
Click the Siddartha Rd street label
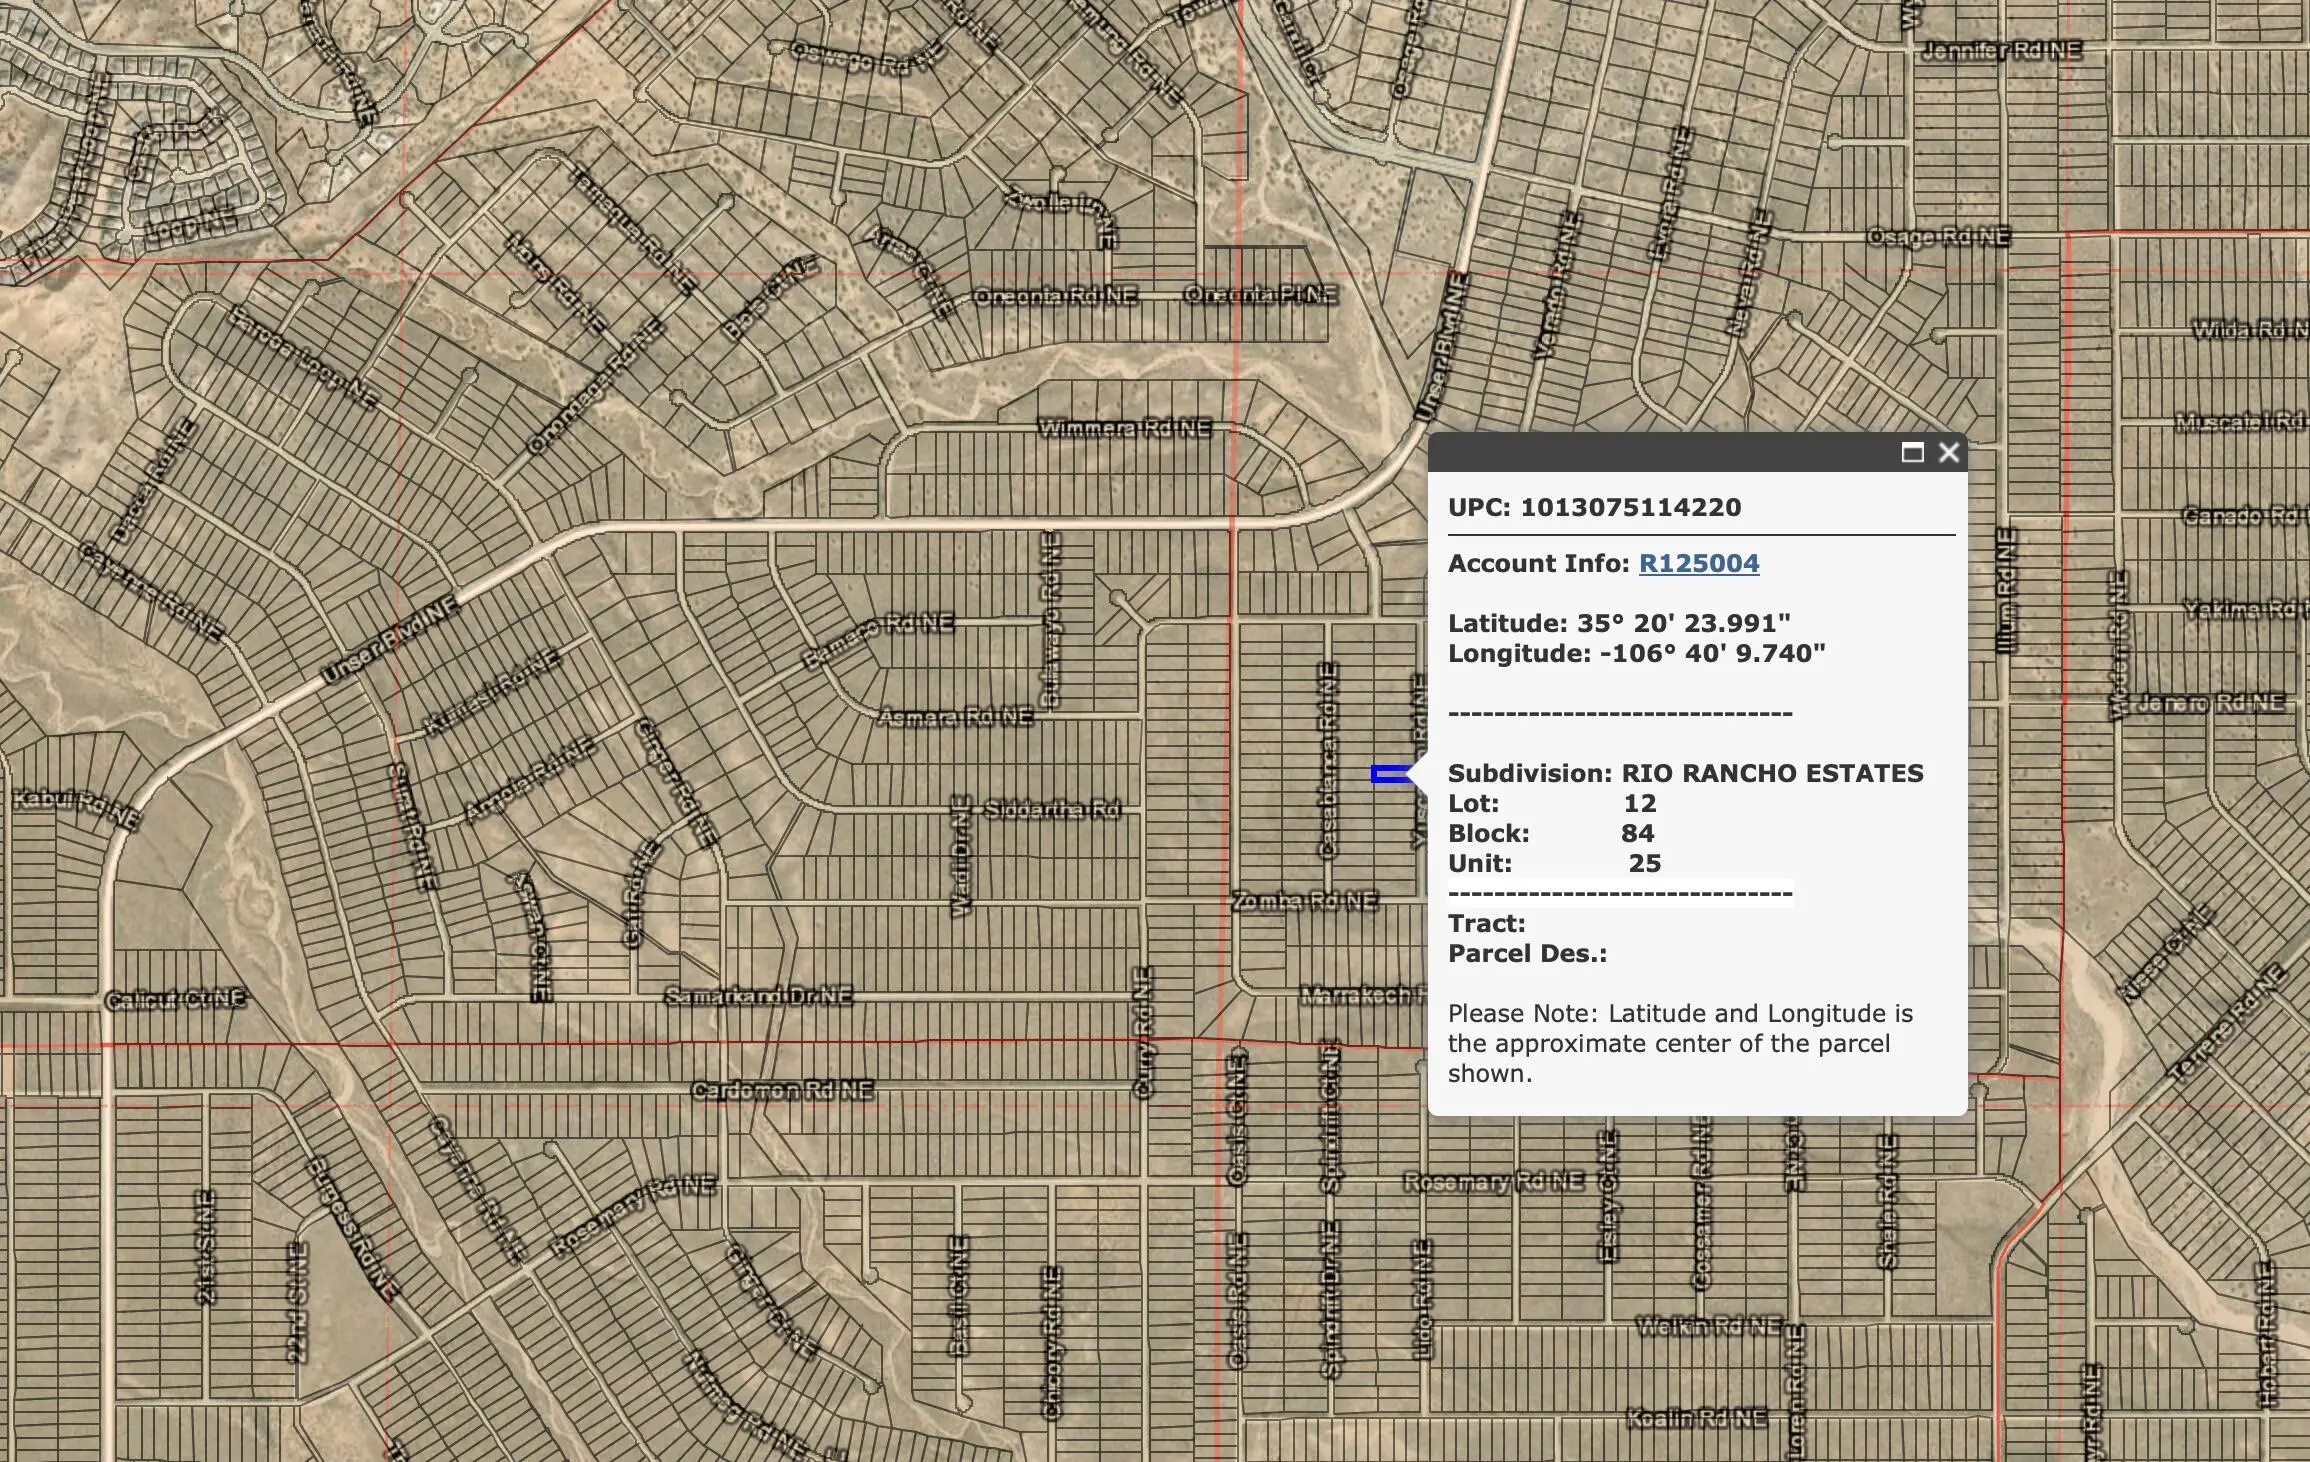(x=1051, y=809)
